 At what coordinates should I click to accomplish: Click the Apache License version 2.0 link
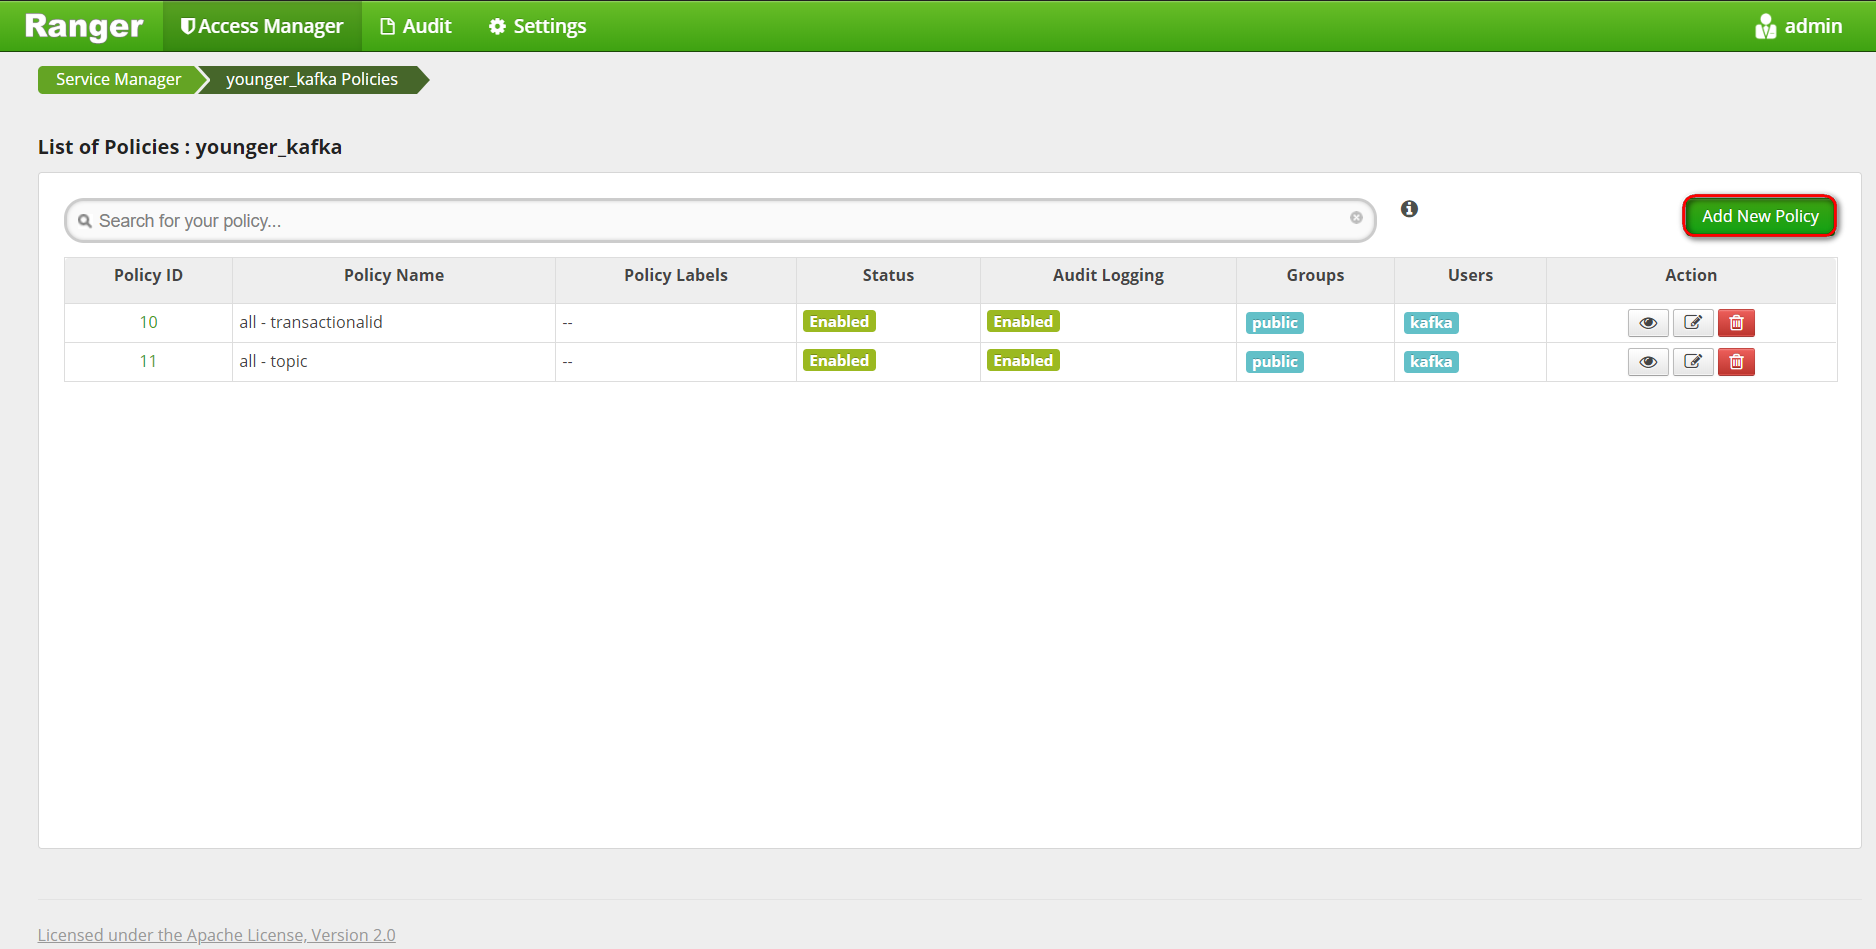tap(216, 934)
